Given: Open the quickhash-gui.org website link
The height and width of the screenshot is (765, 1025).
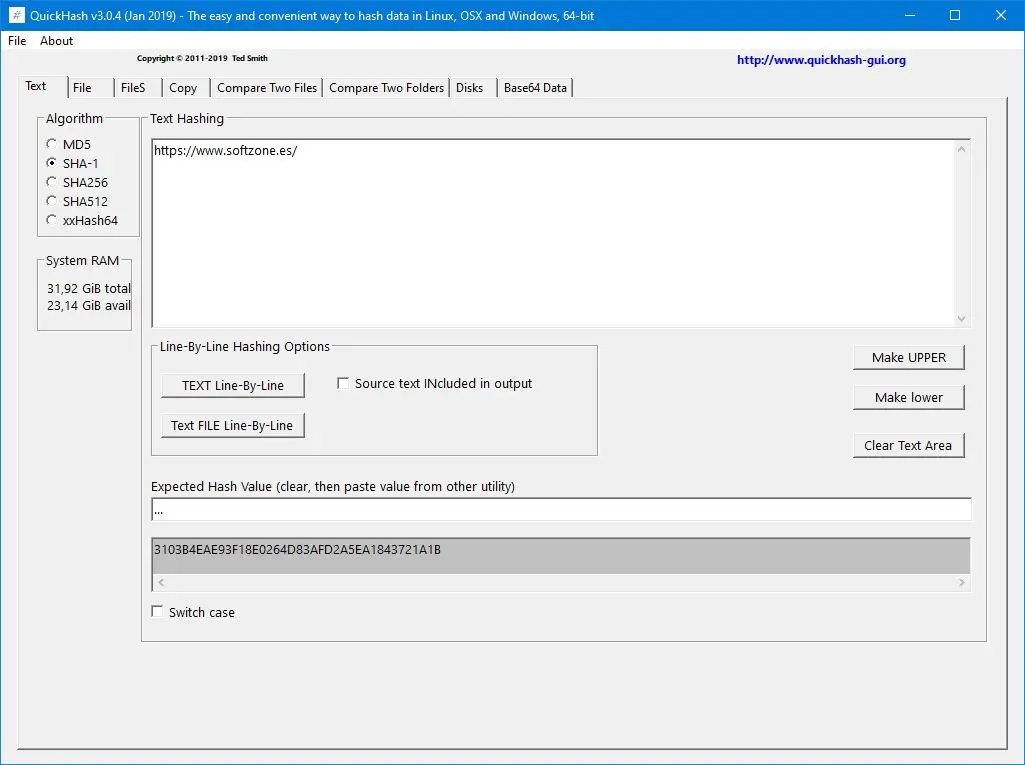Looking at the screenshot, I should point(821,60).
